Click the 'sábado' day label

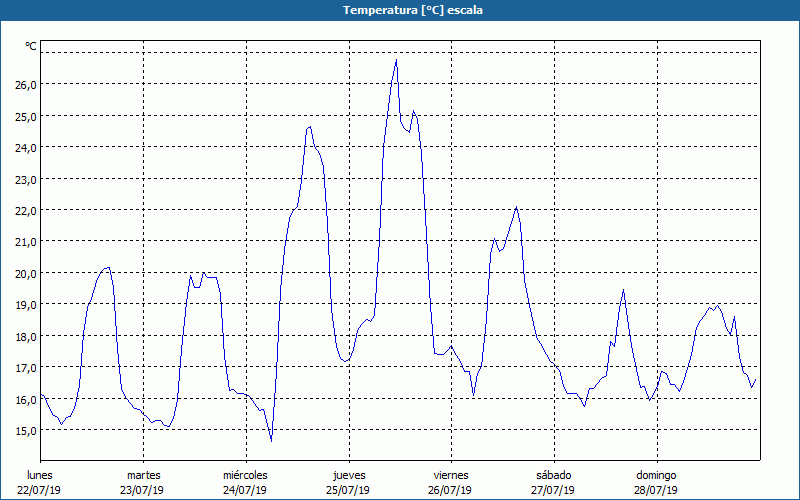[x=554, y=475]
